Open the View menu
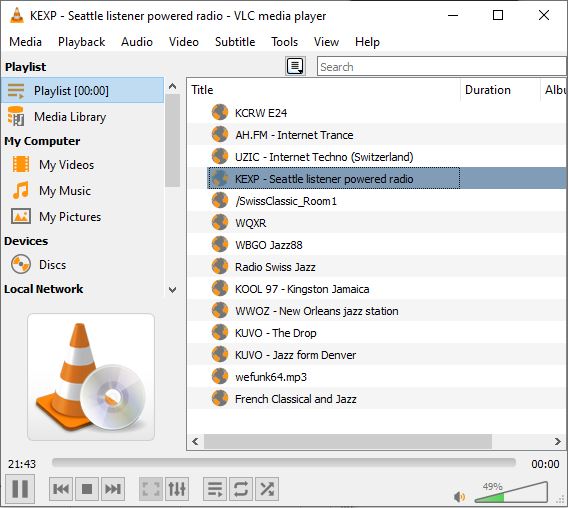The image size is (568, 508). coord(326,42)
